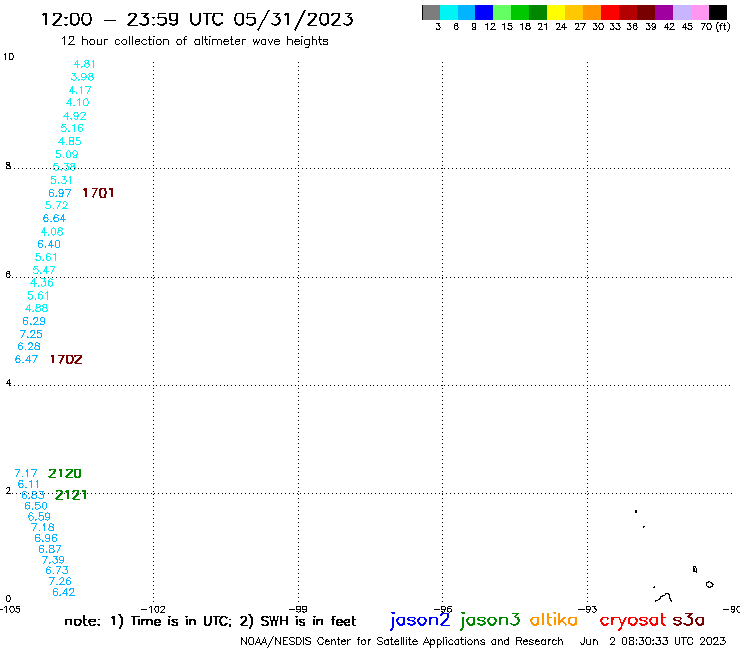The width and height of the screenshot is (740, 650).
Task: Select the 'cryosat' satellite legend label
Action: [633, 621]
